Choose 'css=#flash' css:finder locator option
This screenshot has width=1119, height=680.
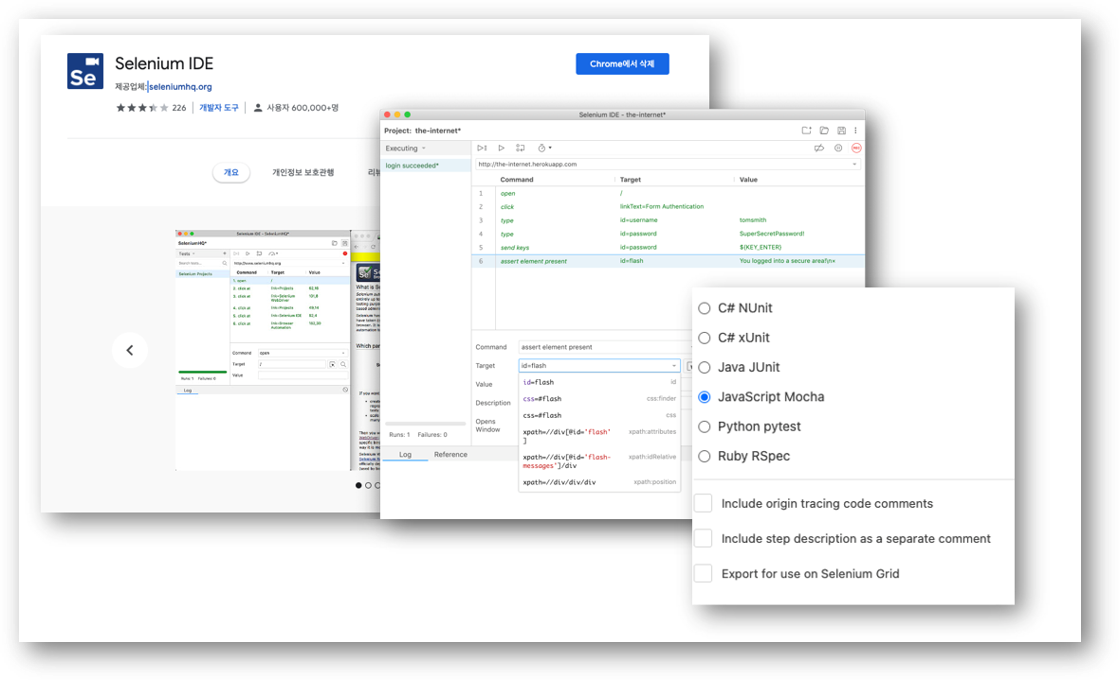tap(599, 399)
